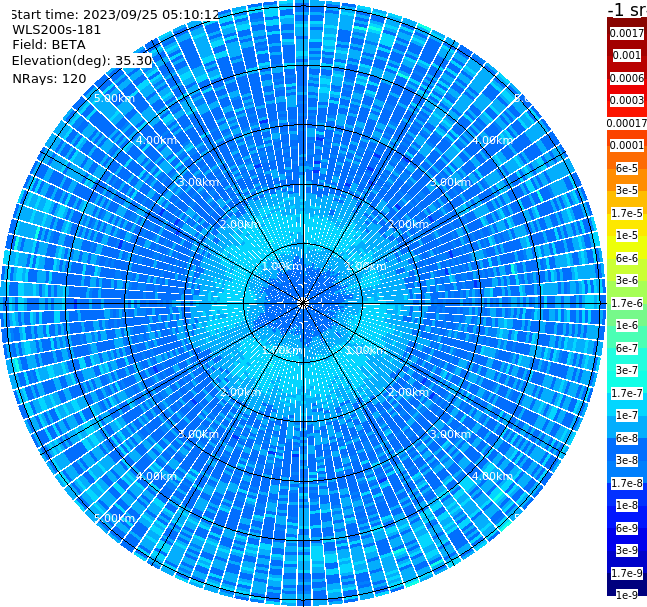647x607 pixels.
Task: Click the 5.00km label in lower-left quadrant
Action: tap(114, 518)
